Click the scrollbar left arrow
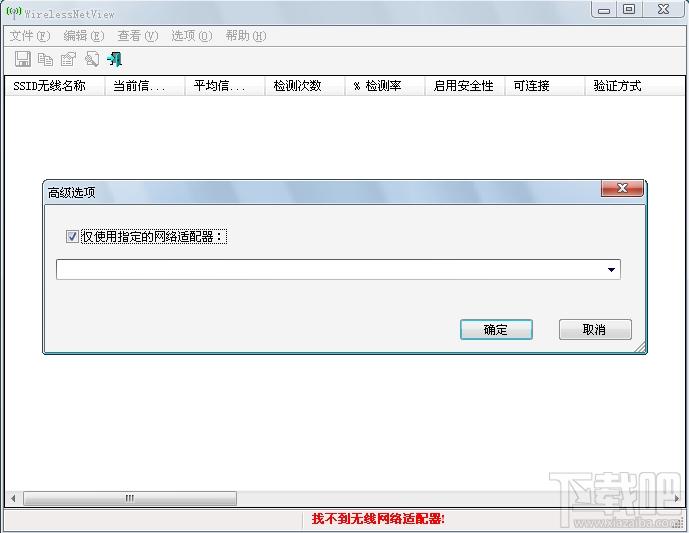 click(13, 498)
